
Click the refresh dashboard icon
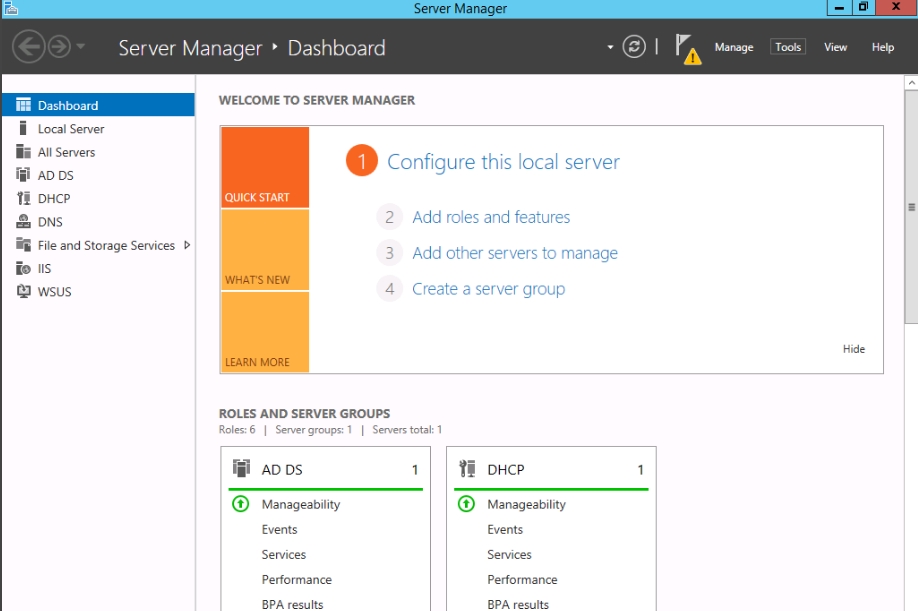click(x=634, y=46)
